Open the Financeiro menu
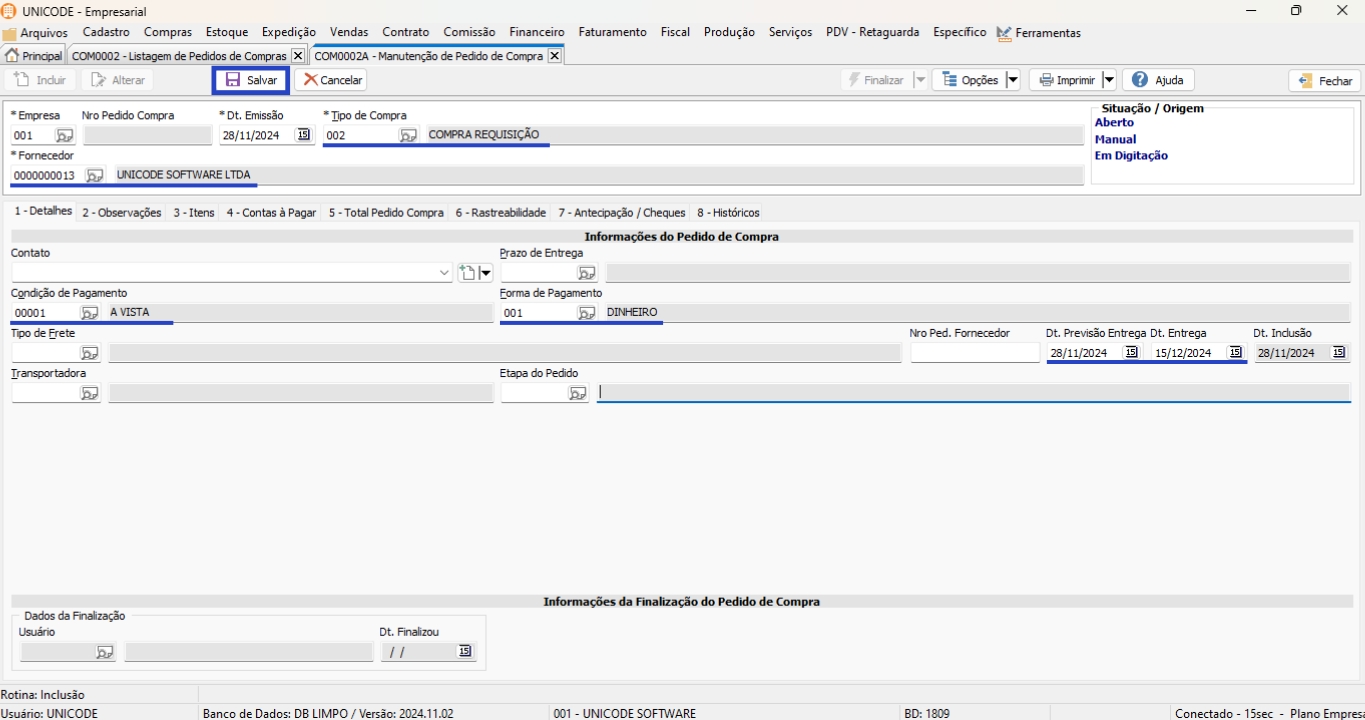The image size is (1365, 720). [536, 32]
